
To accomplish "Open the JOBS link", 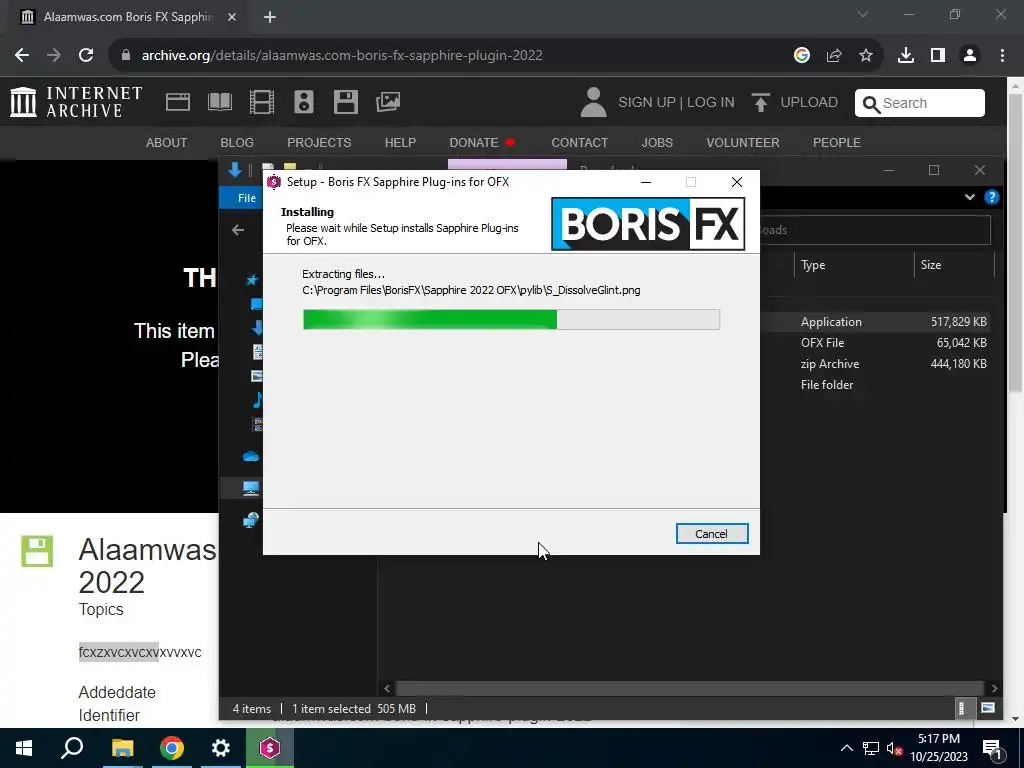I will click(657, 142).
